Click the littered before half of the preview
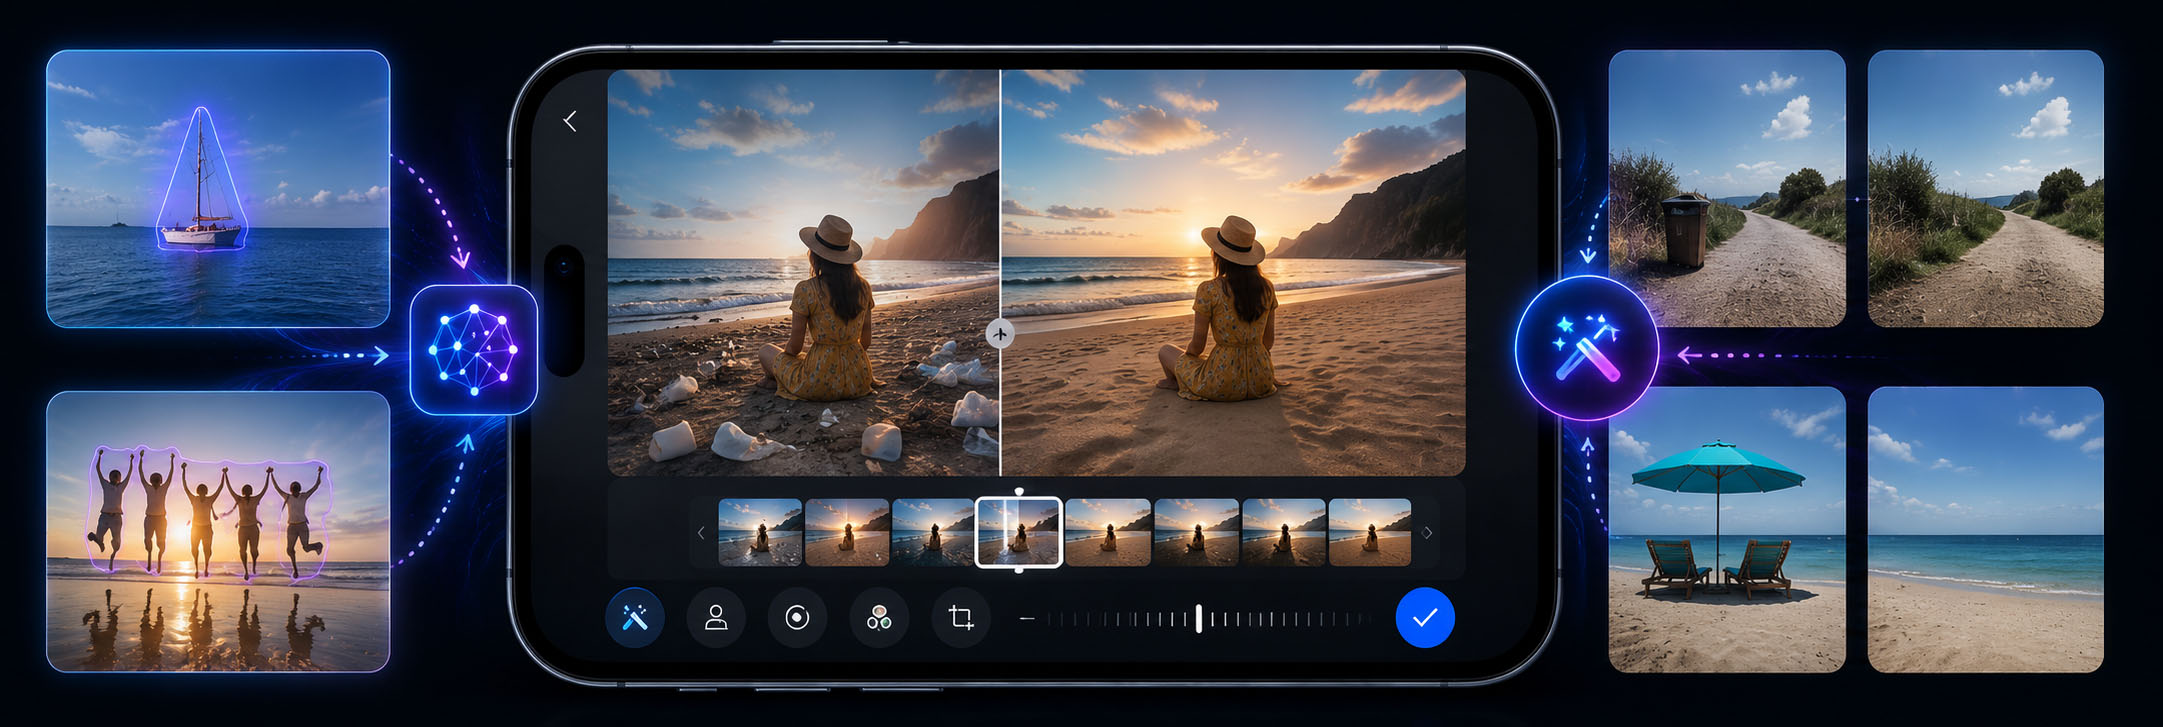The width and height of the screenshot is (2163, 727). click(x=803, y=273)
